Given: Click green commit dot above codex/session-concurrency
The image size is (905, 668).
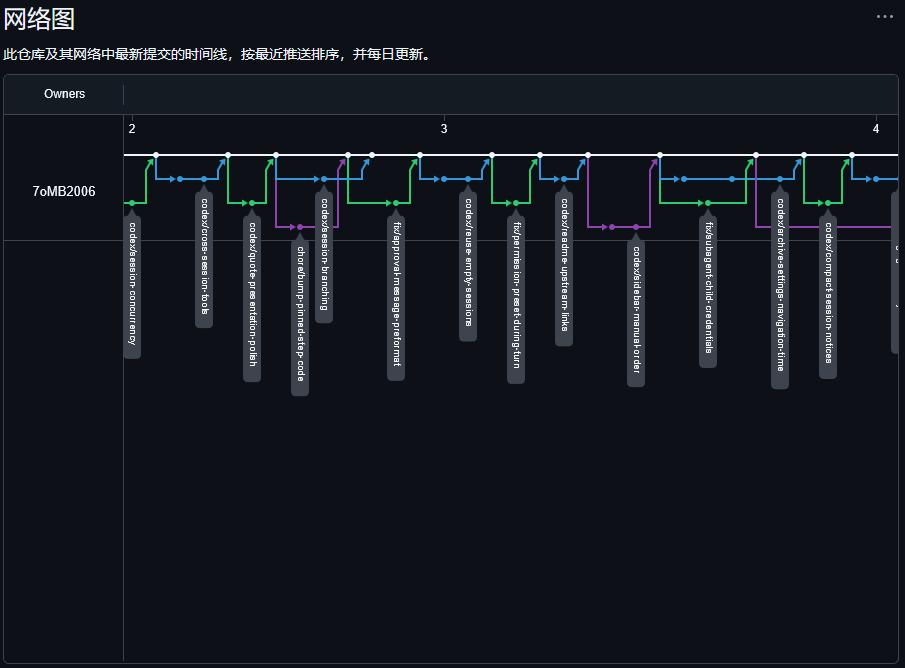Looking at the screenshot, I should [x=132, y=203].
